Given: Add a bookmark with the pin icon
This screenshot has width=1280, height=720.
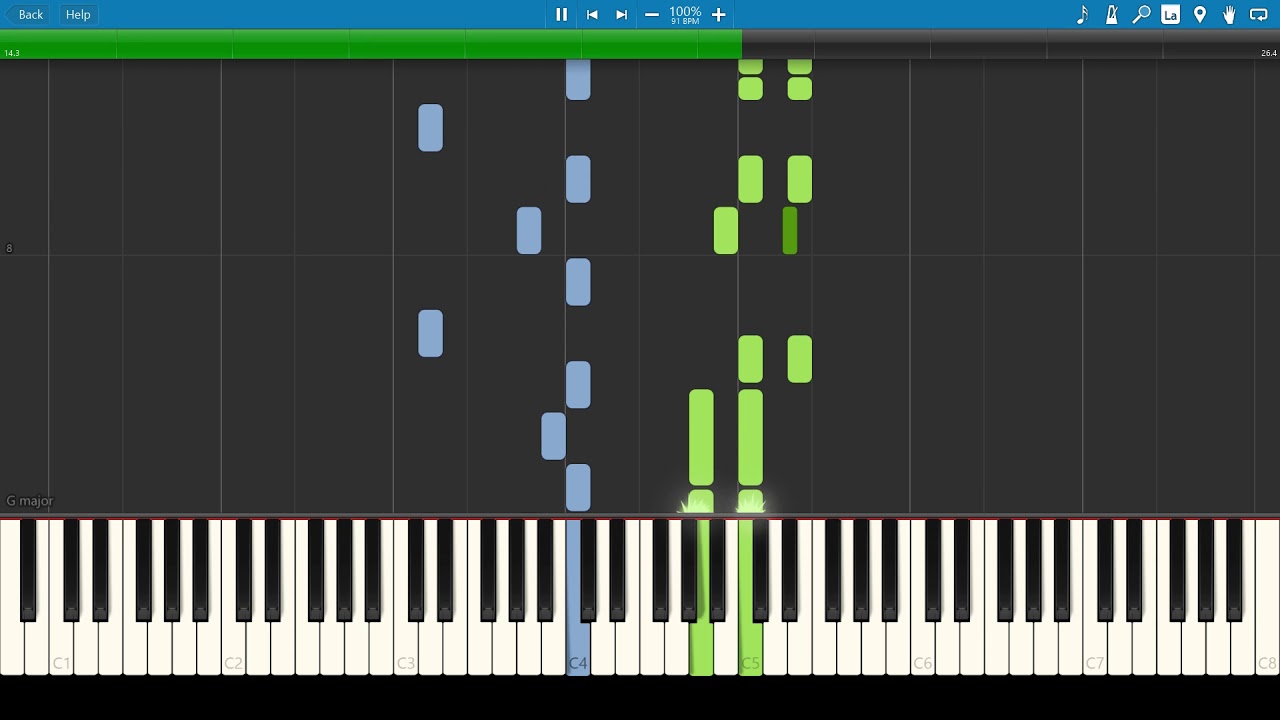Looking at the screenshot, I should 1200,14.
